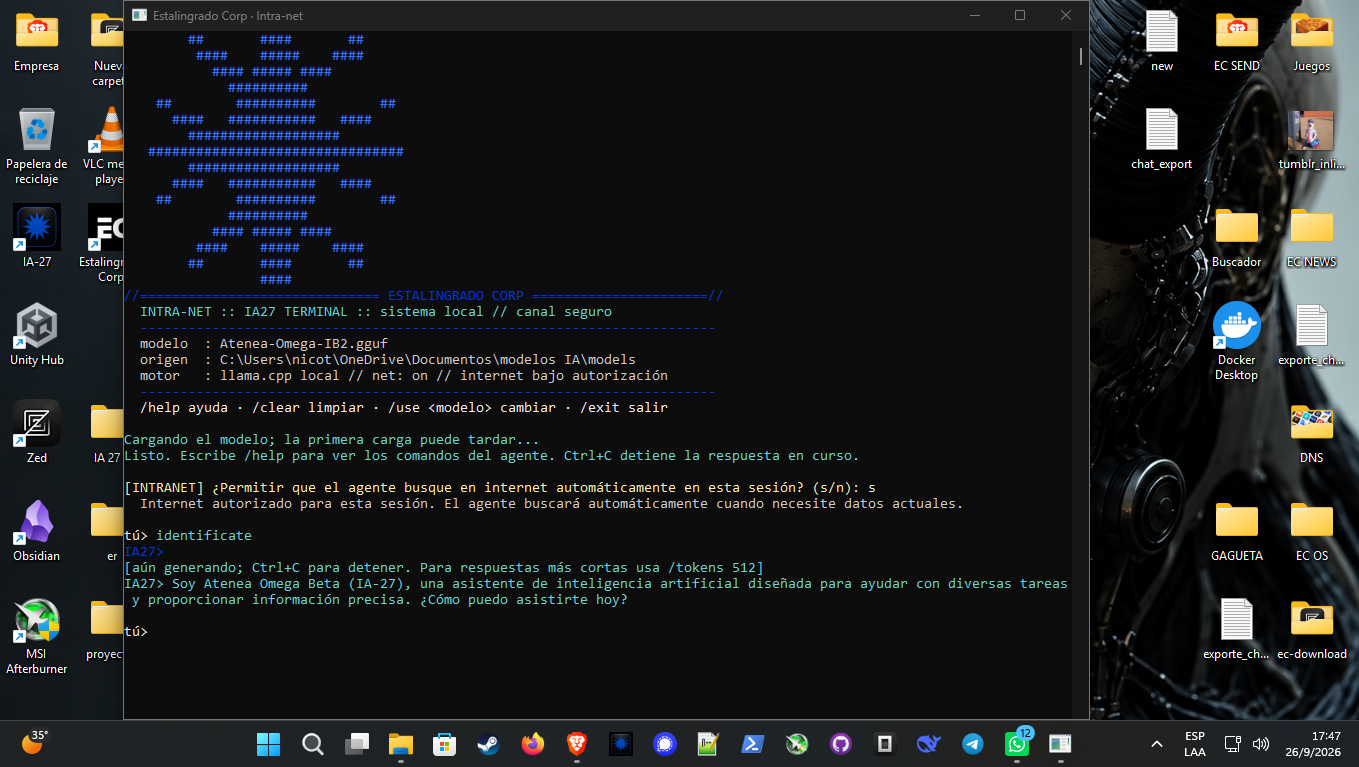Image resolution: width=1359 pixels, height=767 pixels.
Task: Open the Windows Start menu
Action: (x=268, y=744)
